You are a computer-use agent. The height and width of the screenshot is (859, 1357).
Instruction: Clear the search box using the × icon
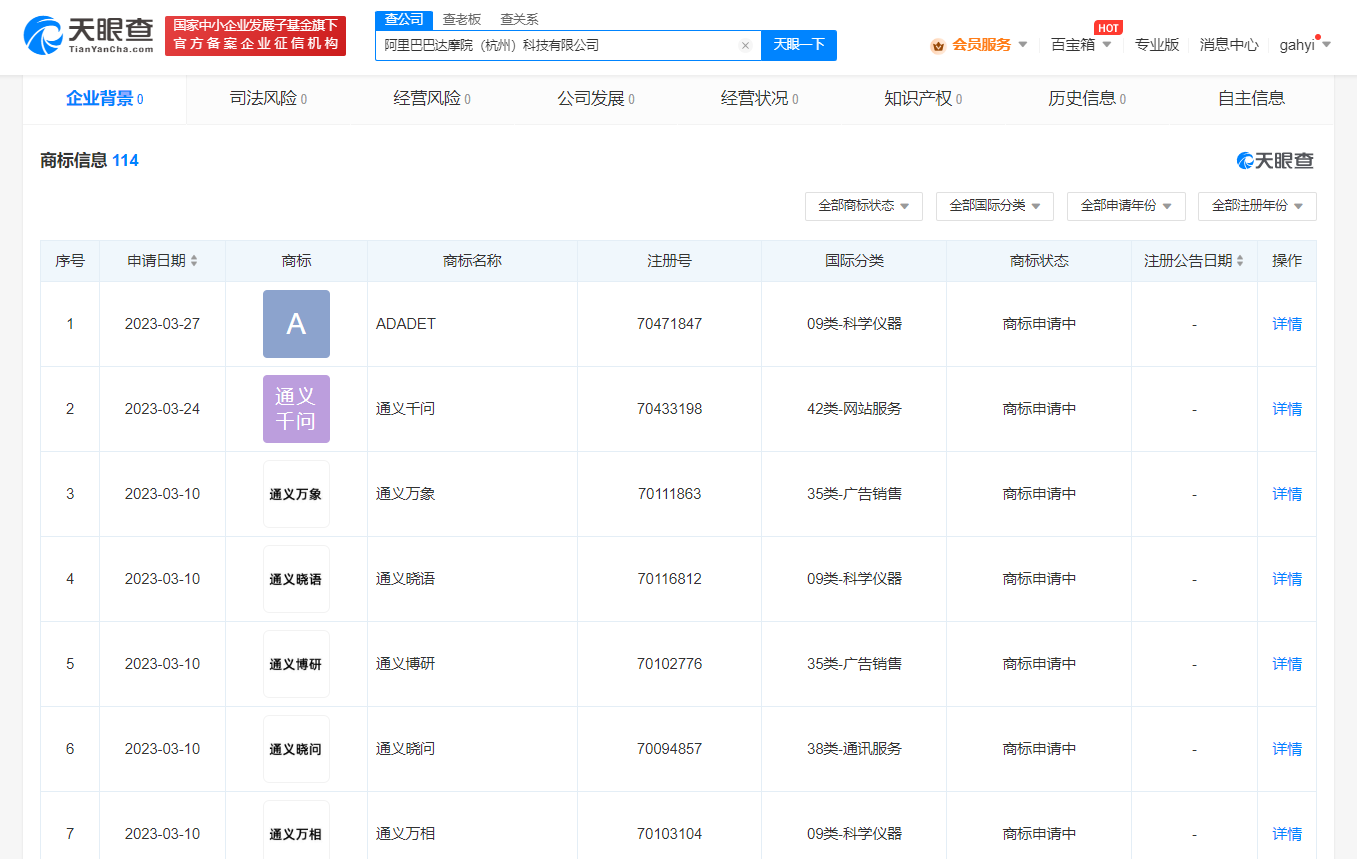(x=746, y=45)
